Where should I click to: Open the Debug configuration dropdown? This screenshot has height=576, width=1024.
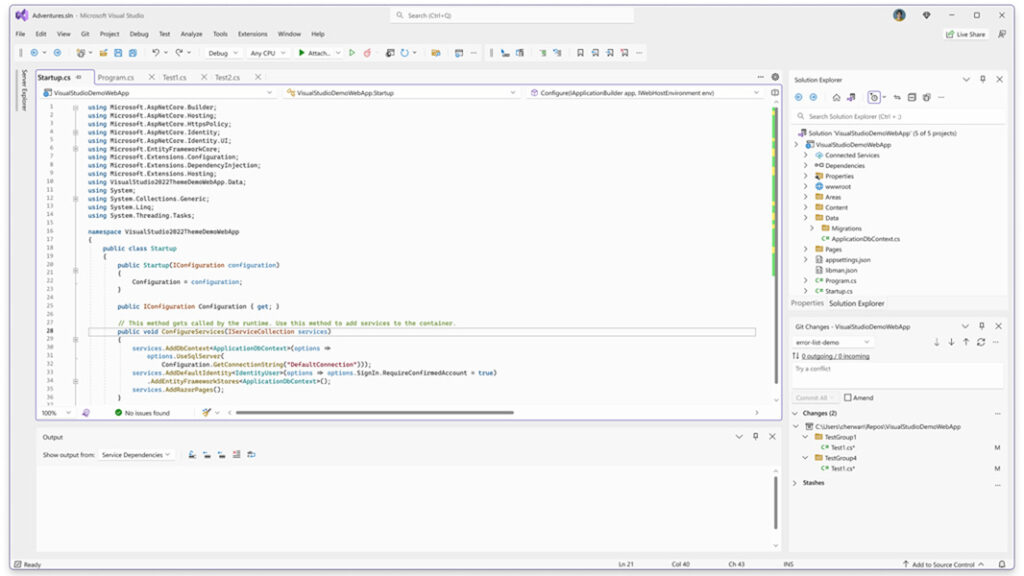pyautogui.click(x=222, y=53)
